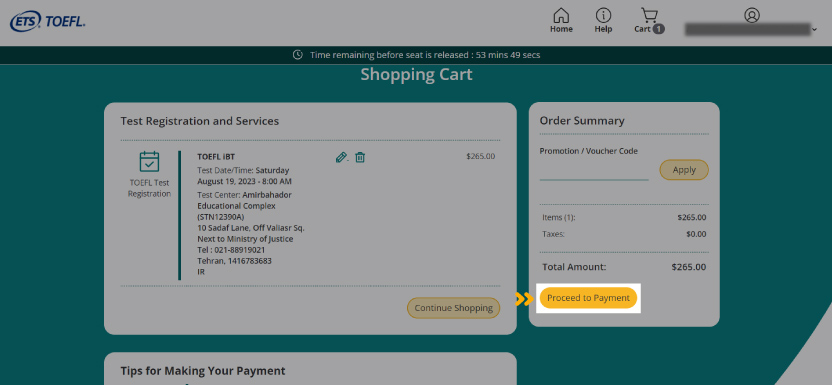Click the $265.00 Total Amount value
The image size is (832, 385).
688,267
